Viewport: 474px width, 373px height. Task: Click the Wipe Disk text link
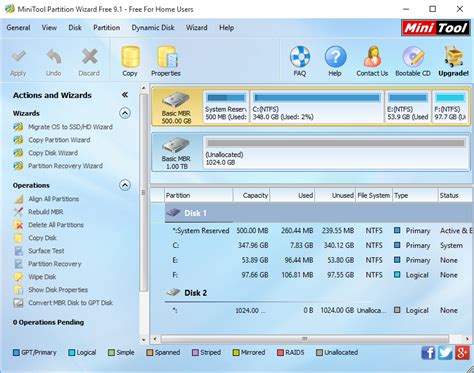(42, 277)
